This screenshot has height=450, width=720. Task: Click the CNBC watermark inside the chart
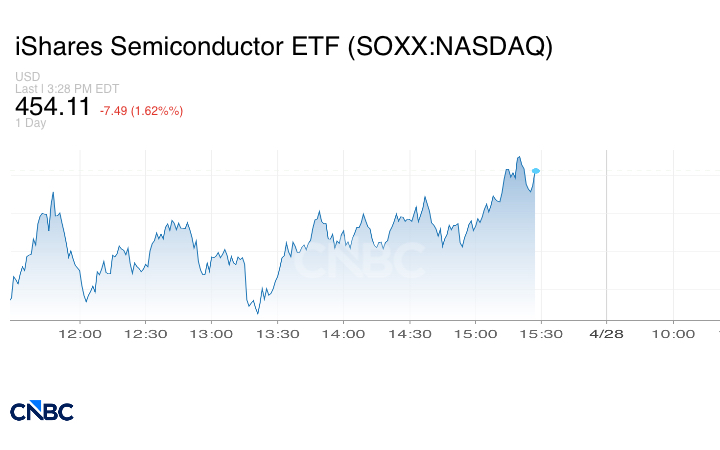point(358,262)
